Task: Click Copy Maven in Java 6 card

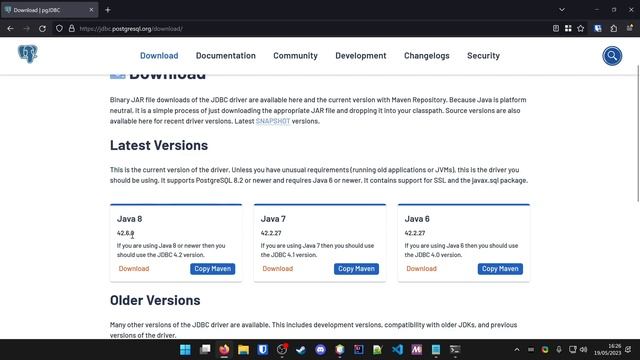Action: coord(500,269)
